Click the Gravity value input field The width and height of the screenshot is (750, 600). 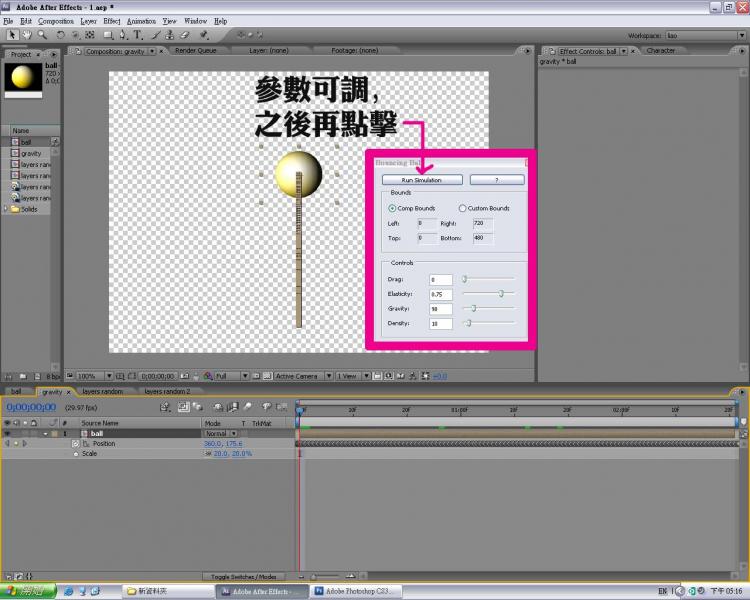441,309
